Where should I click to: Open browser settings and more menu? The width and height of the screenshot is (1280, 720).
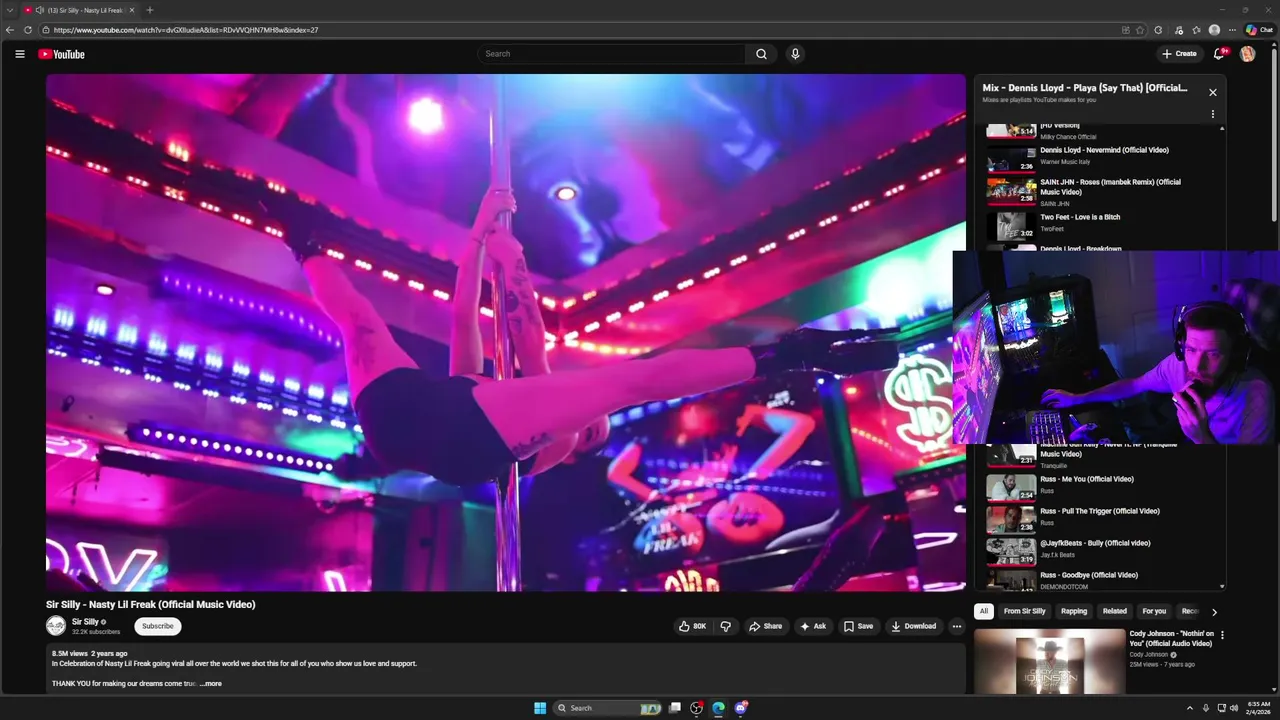click(x=1232, y=30)
